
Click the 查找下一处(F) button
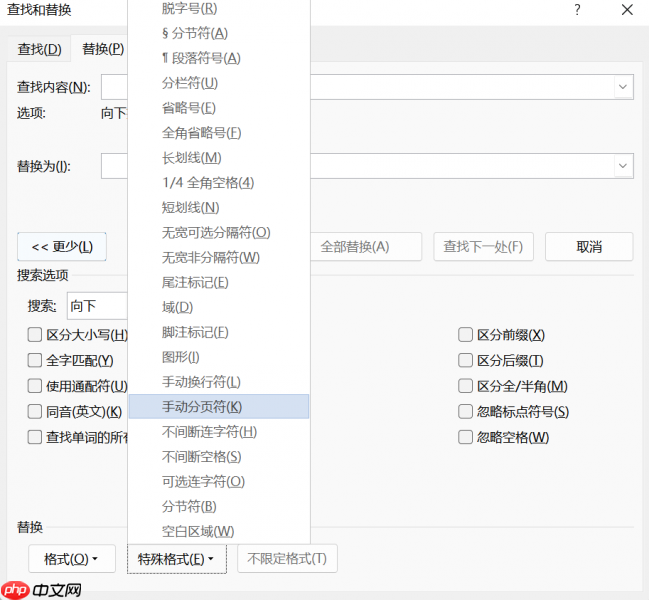483,247
